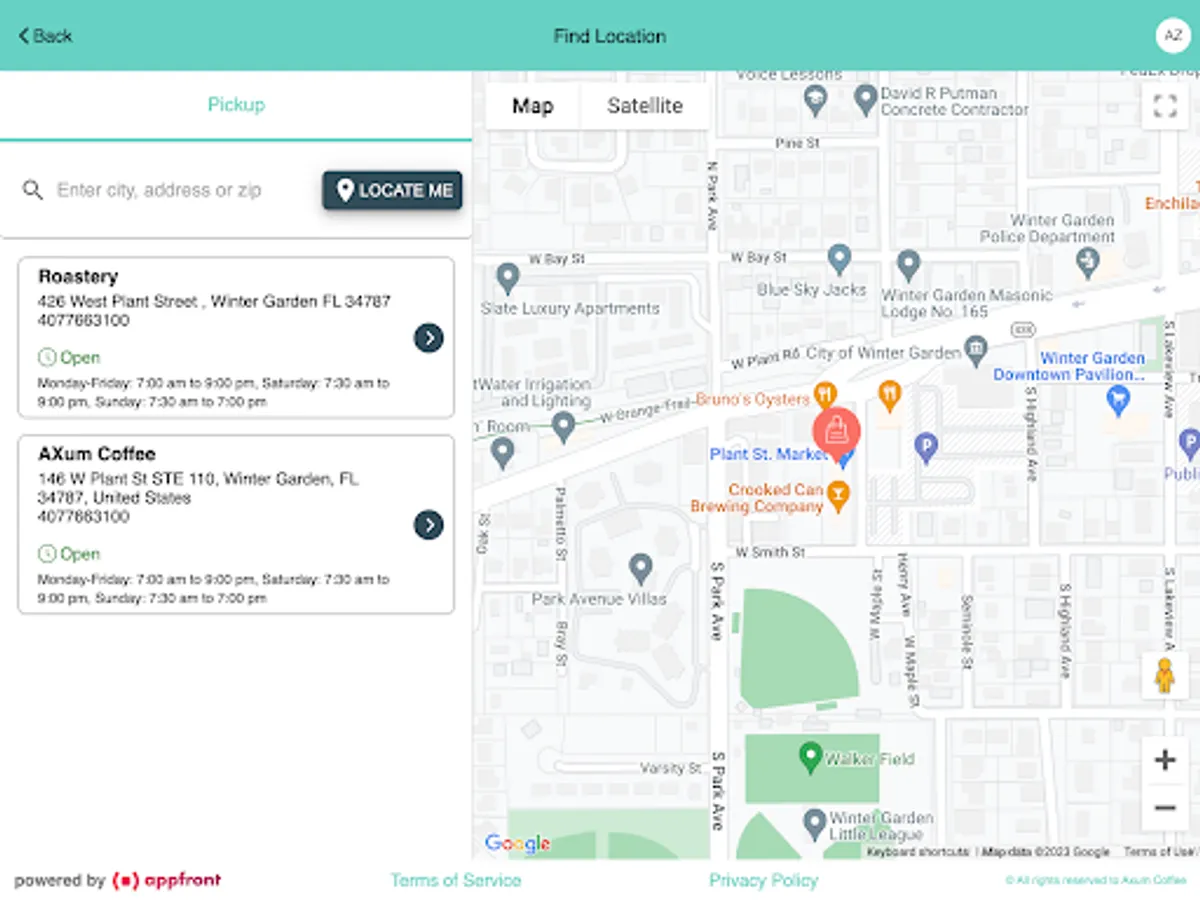Click the red store marker pin

tap(837, 431)
